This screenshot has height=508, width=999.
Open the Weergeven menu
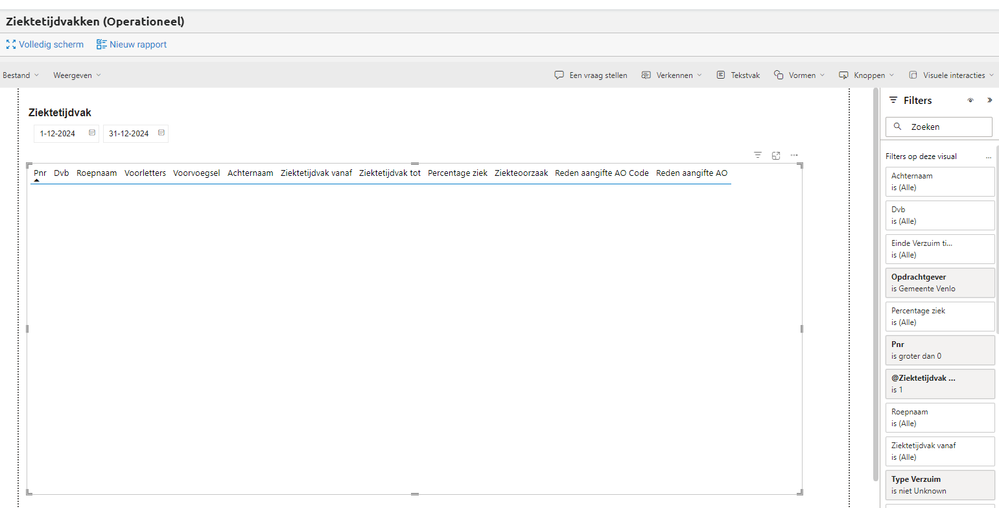point(76,75)
